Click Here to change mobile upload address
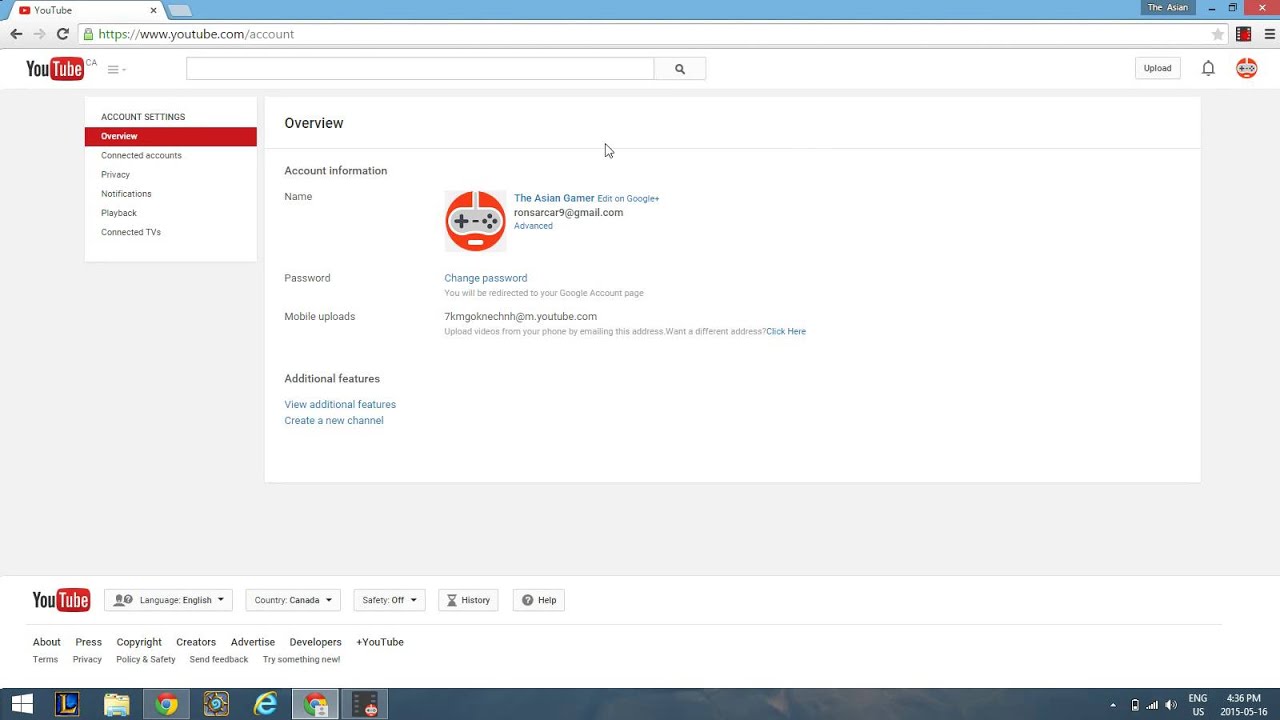The width and height of the screenshot is (1280, 720). [x=786, y=331]
